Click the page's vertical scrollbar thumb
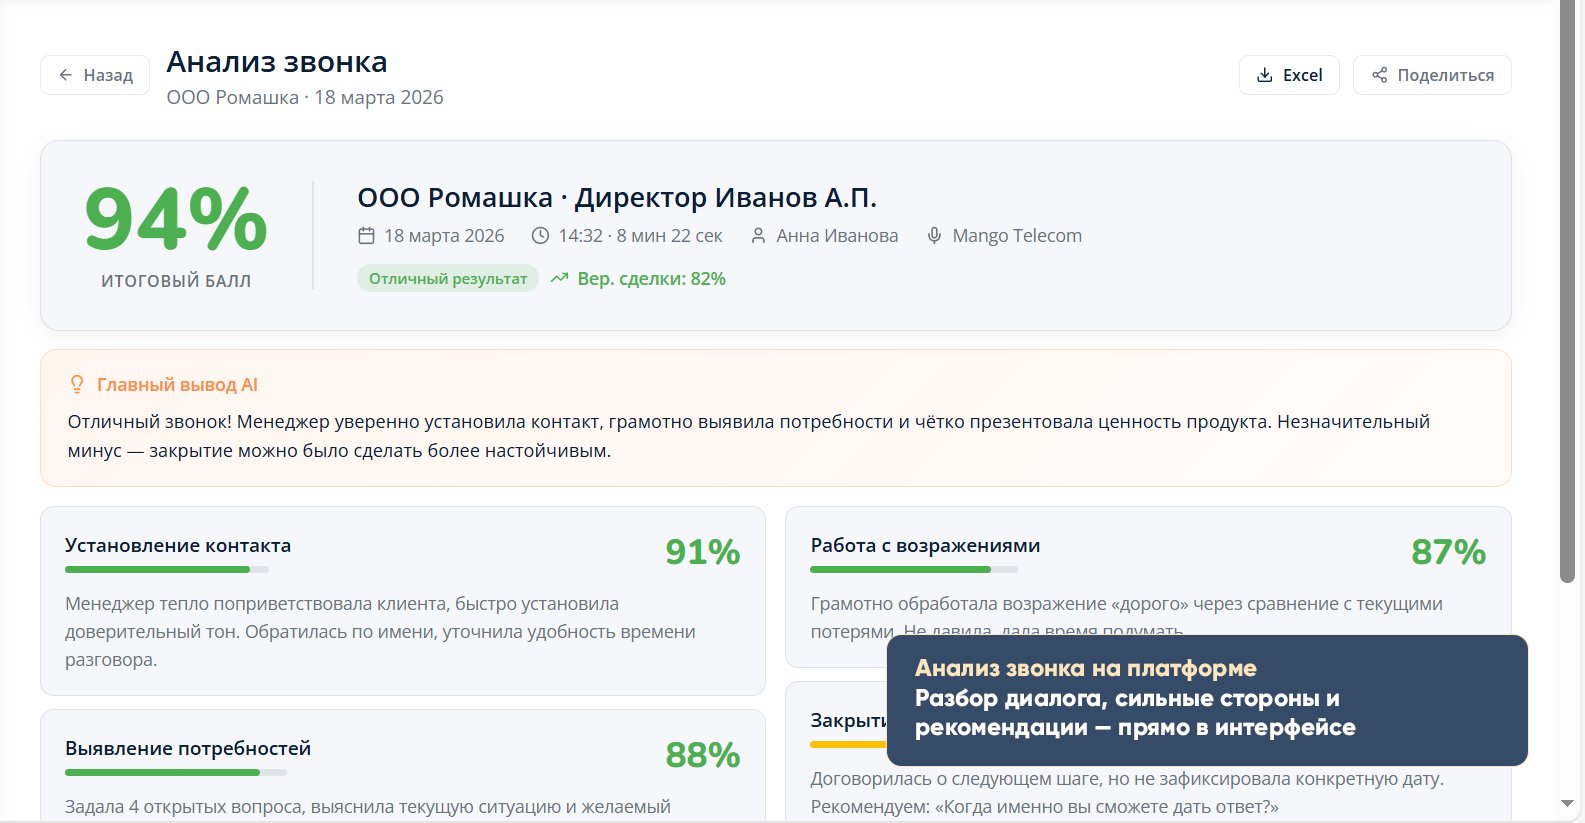 click(1567, 291)
